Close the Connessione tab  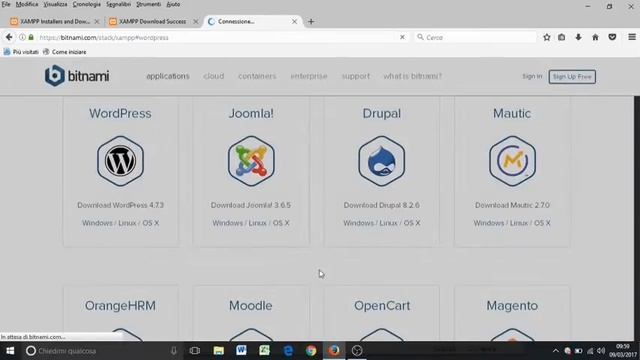[294, 22]
